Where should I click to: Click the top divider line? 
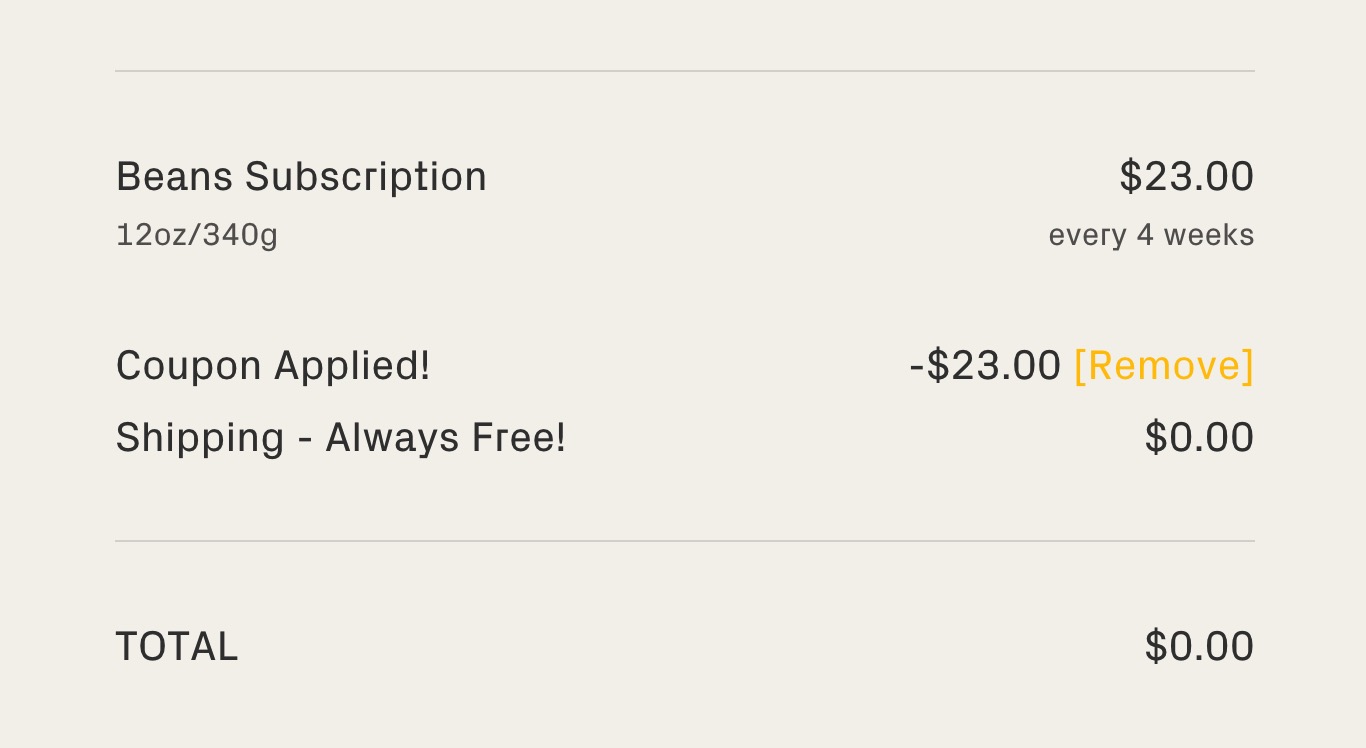(x=684, y=71)
